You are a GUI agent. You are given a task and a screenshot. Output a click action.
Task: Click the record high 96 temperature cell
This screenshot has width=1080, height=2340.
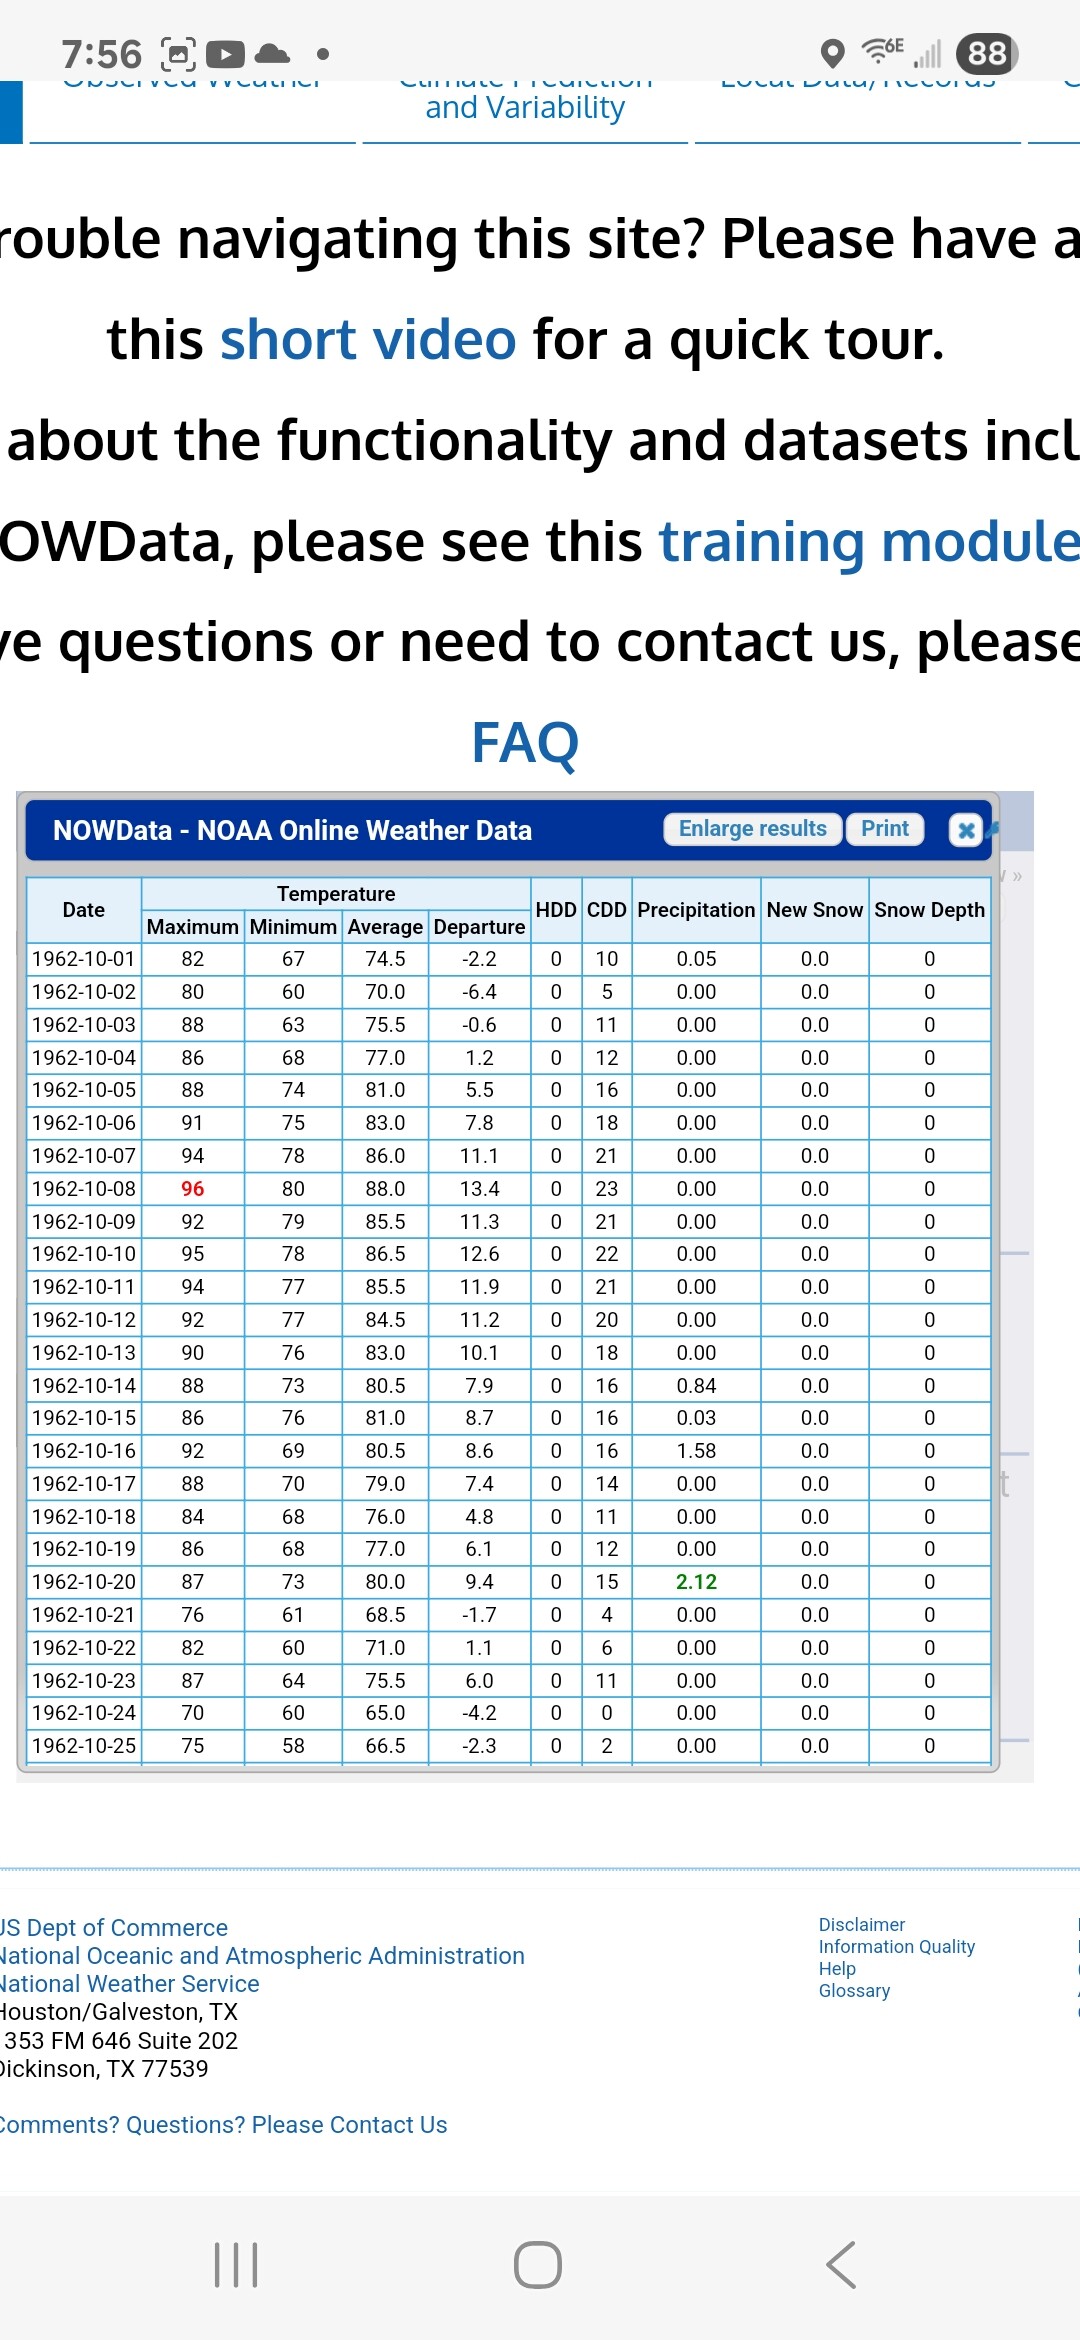193,1189
